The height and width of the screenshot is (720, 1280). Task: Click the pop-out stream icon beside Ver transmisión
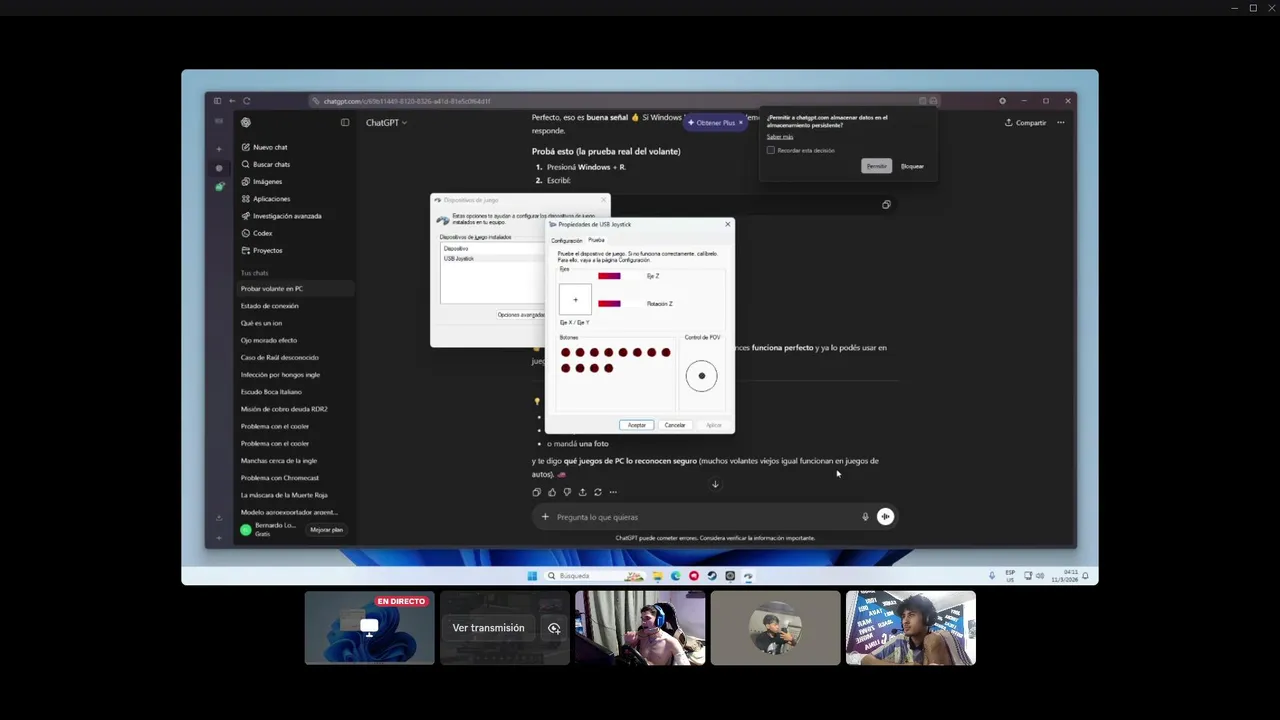(554, 628)
